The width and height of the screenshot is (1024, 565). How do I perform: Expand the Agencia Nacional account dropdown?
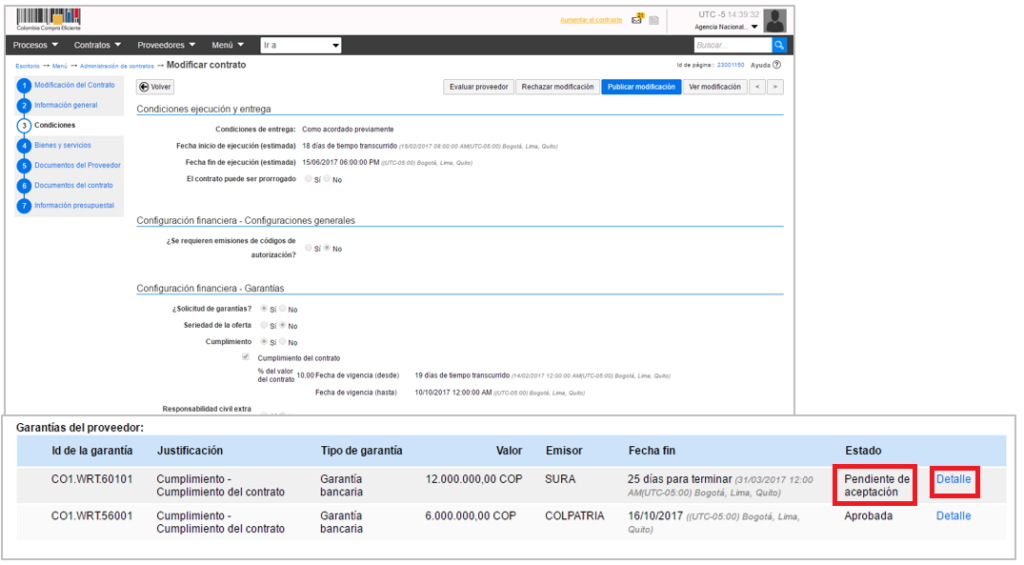[x=726, y=27]
